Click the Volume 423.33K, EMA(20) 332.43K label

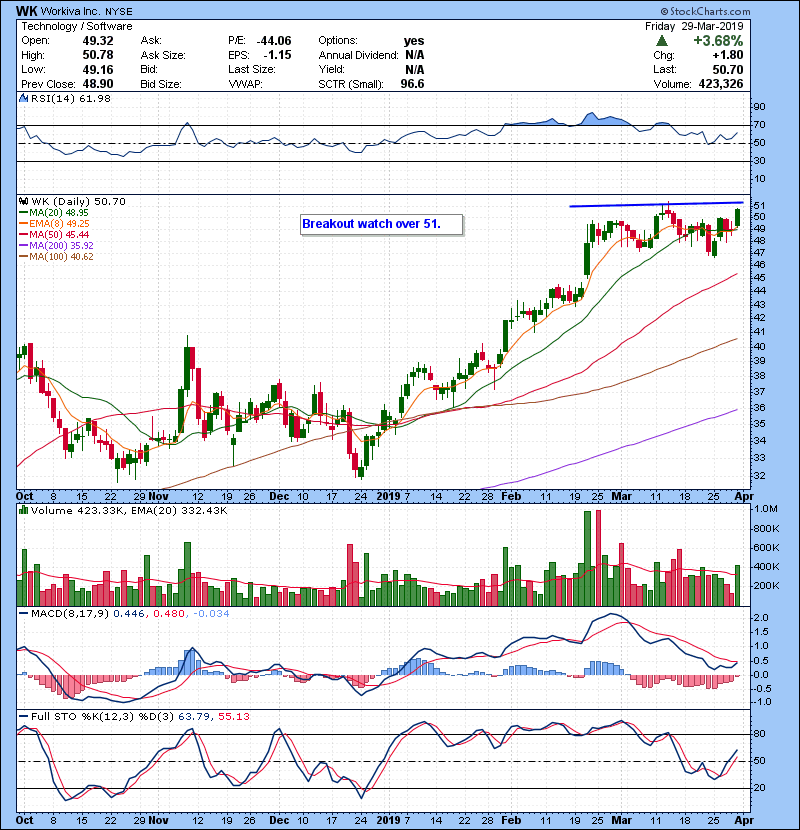pyautogui.click(x=129, y=510)
